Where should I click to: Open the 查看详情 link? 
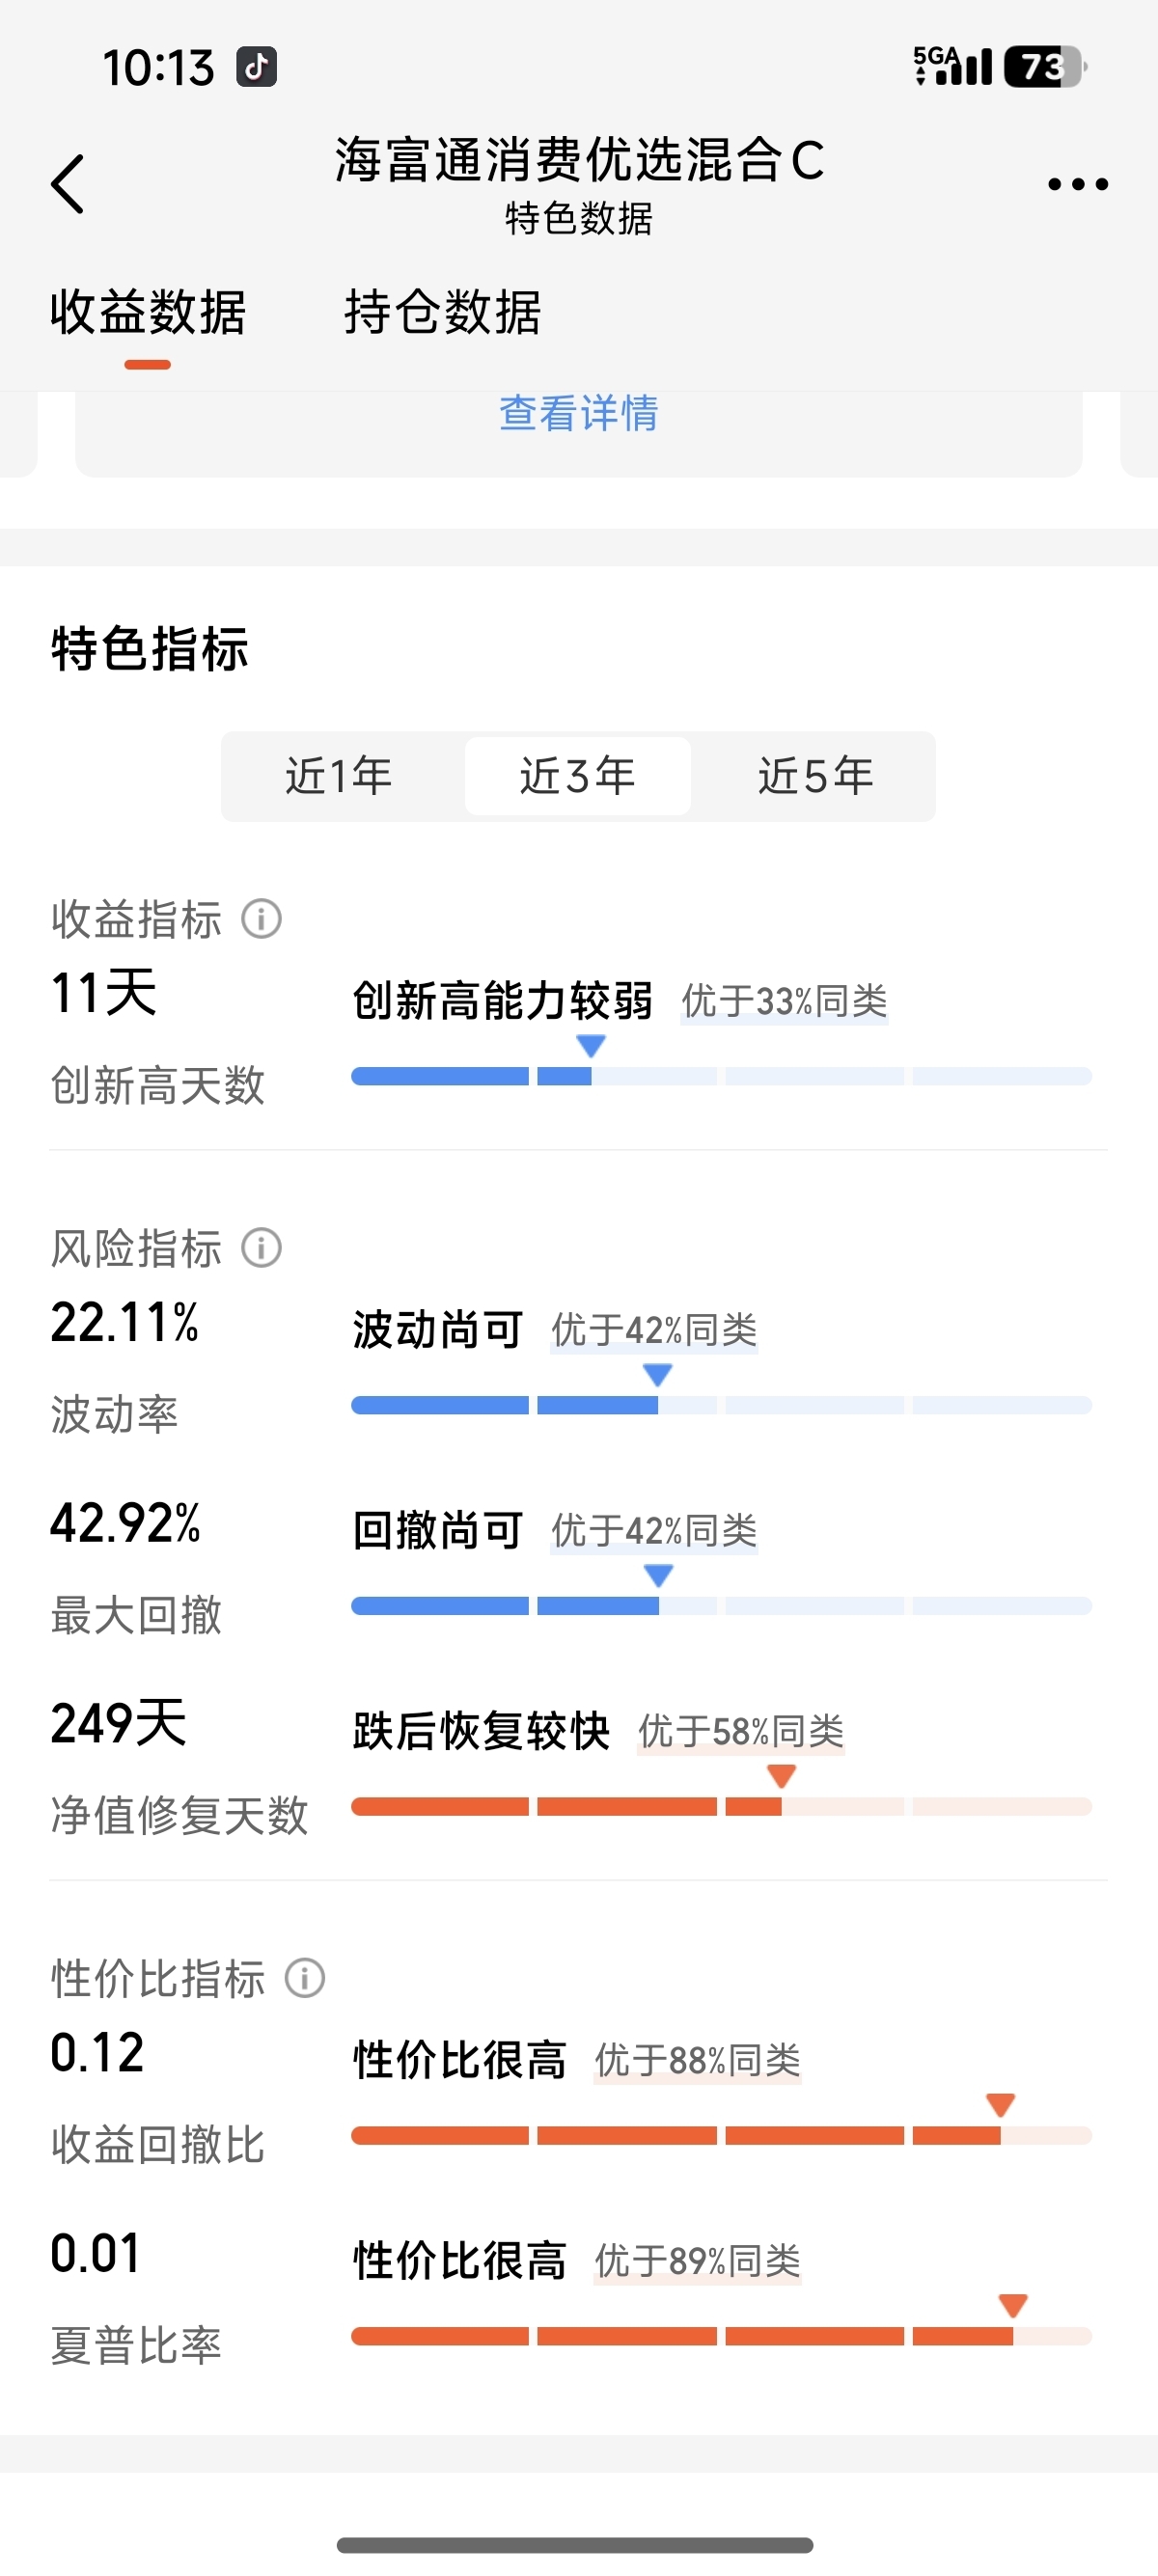[578, 413]
